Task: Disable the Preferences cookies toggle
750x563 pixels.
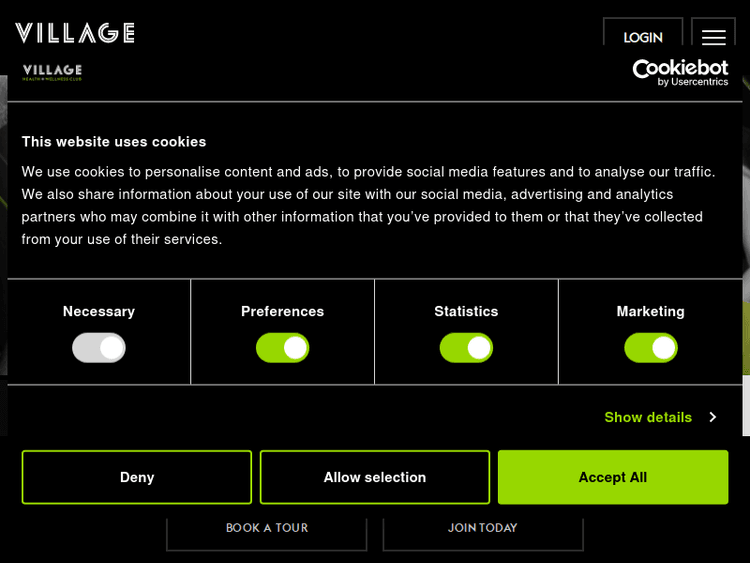Action: click(282, 348)
